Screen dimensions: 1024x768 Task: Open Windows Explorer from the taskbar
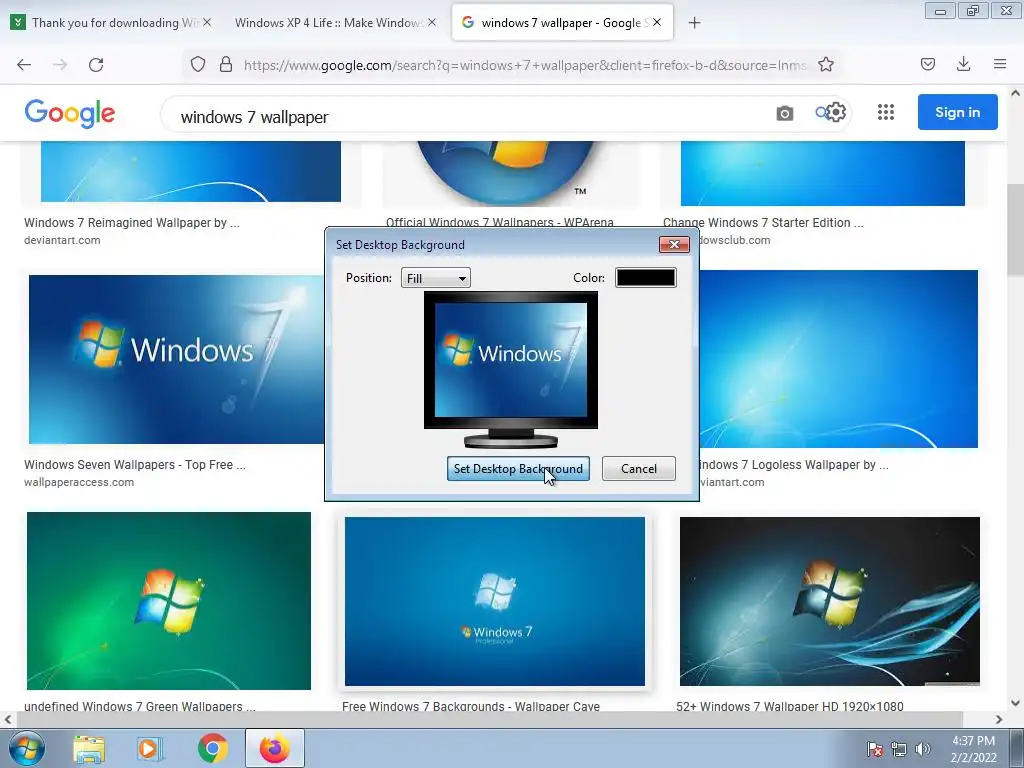89,748
